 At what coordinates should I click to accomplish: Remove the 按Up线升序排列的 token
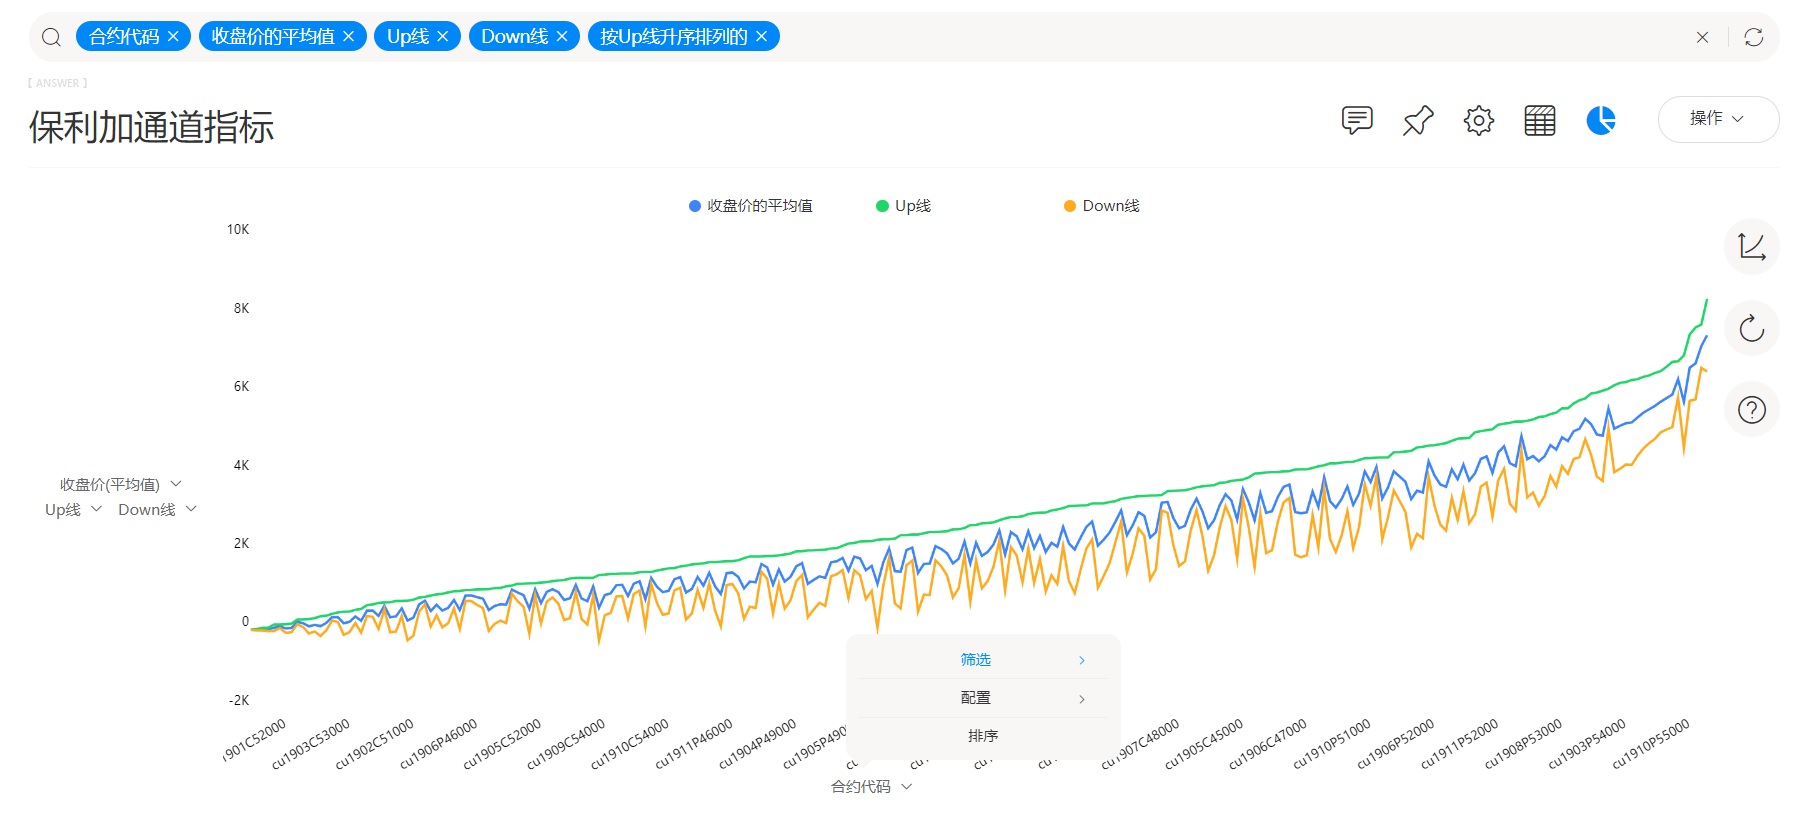click(x=761, y=36)
